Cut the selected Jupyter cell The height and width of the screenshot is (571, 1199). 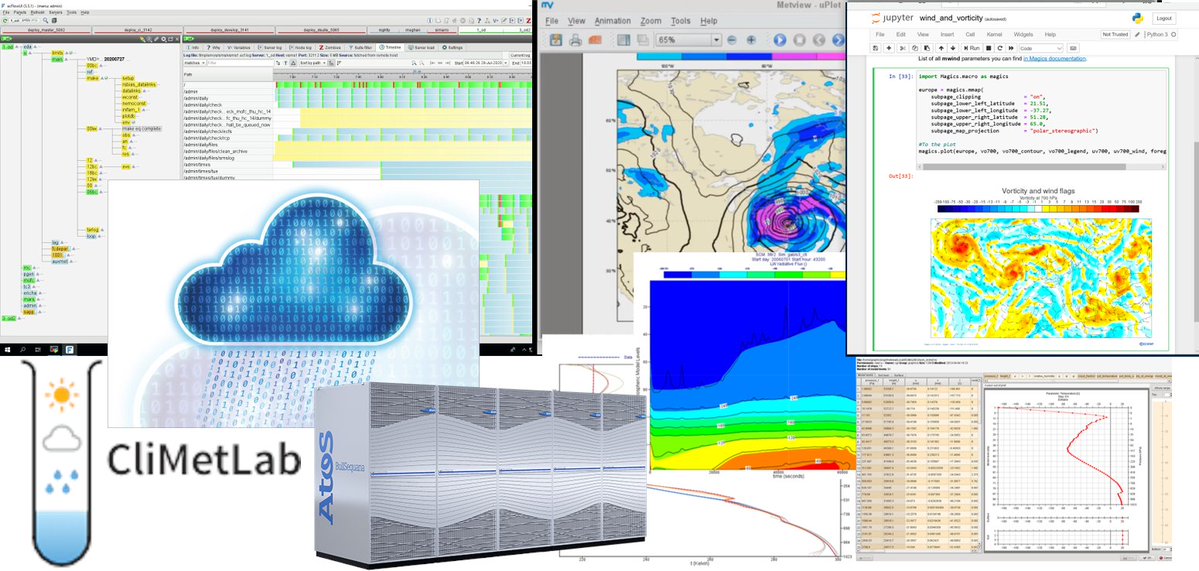pos(902,48)
